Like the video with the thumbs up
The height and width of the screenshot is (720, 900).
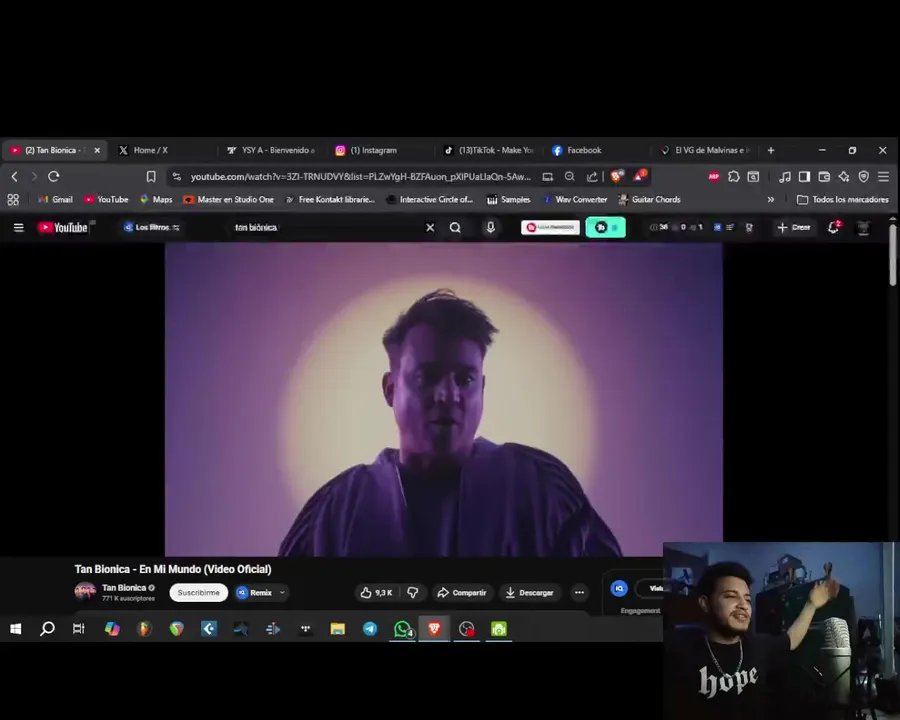click(377, 593)
